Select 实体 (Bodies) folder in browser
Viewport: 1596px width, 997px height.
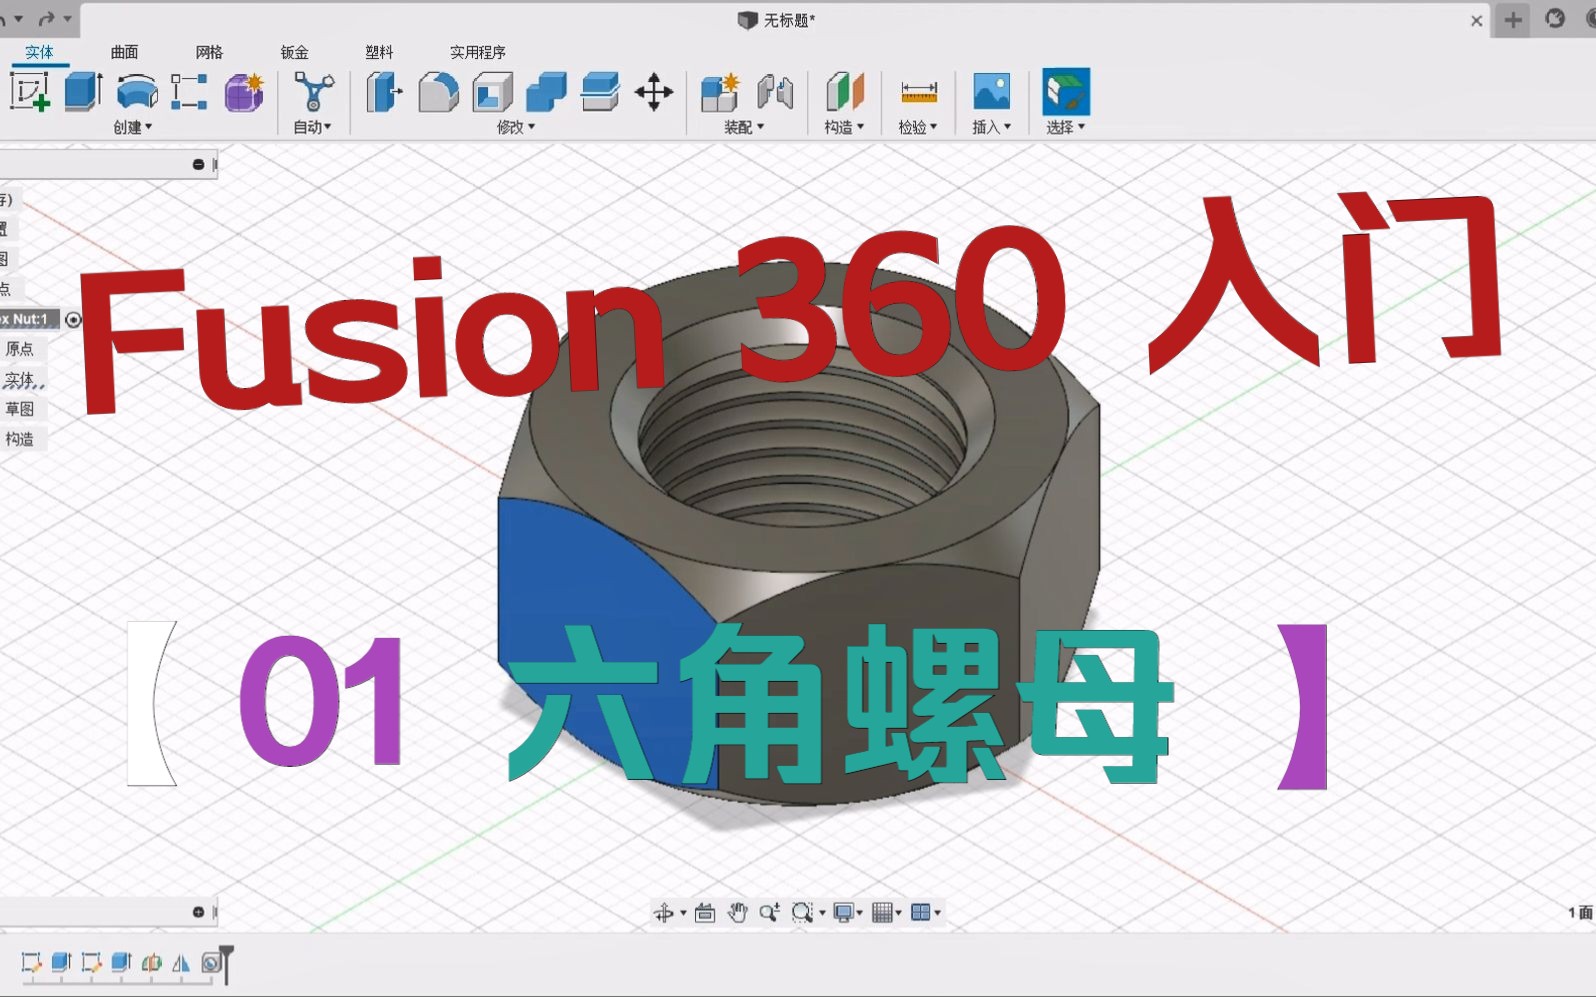(x=20, y=379)
